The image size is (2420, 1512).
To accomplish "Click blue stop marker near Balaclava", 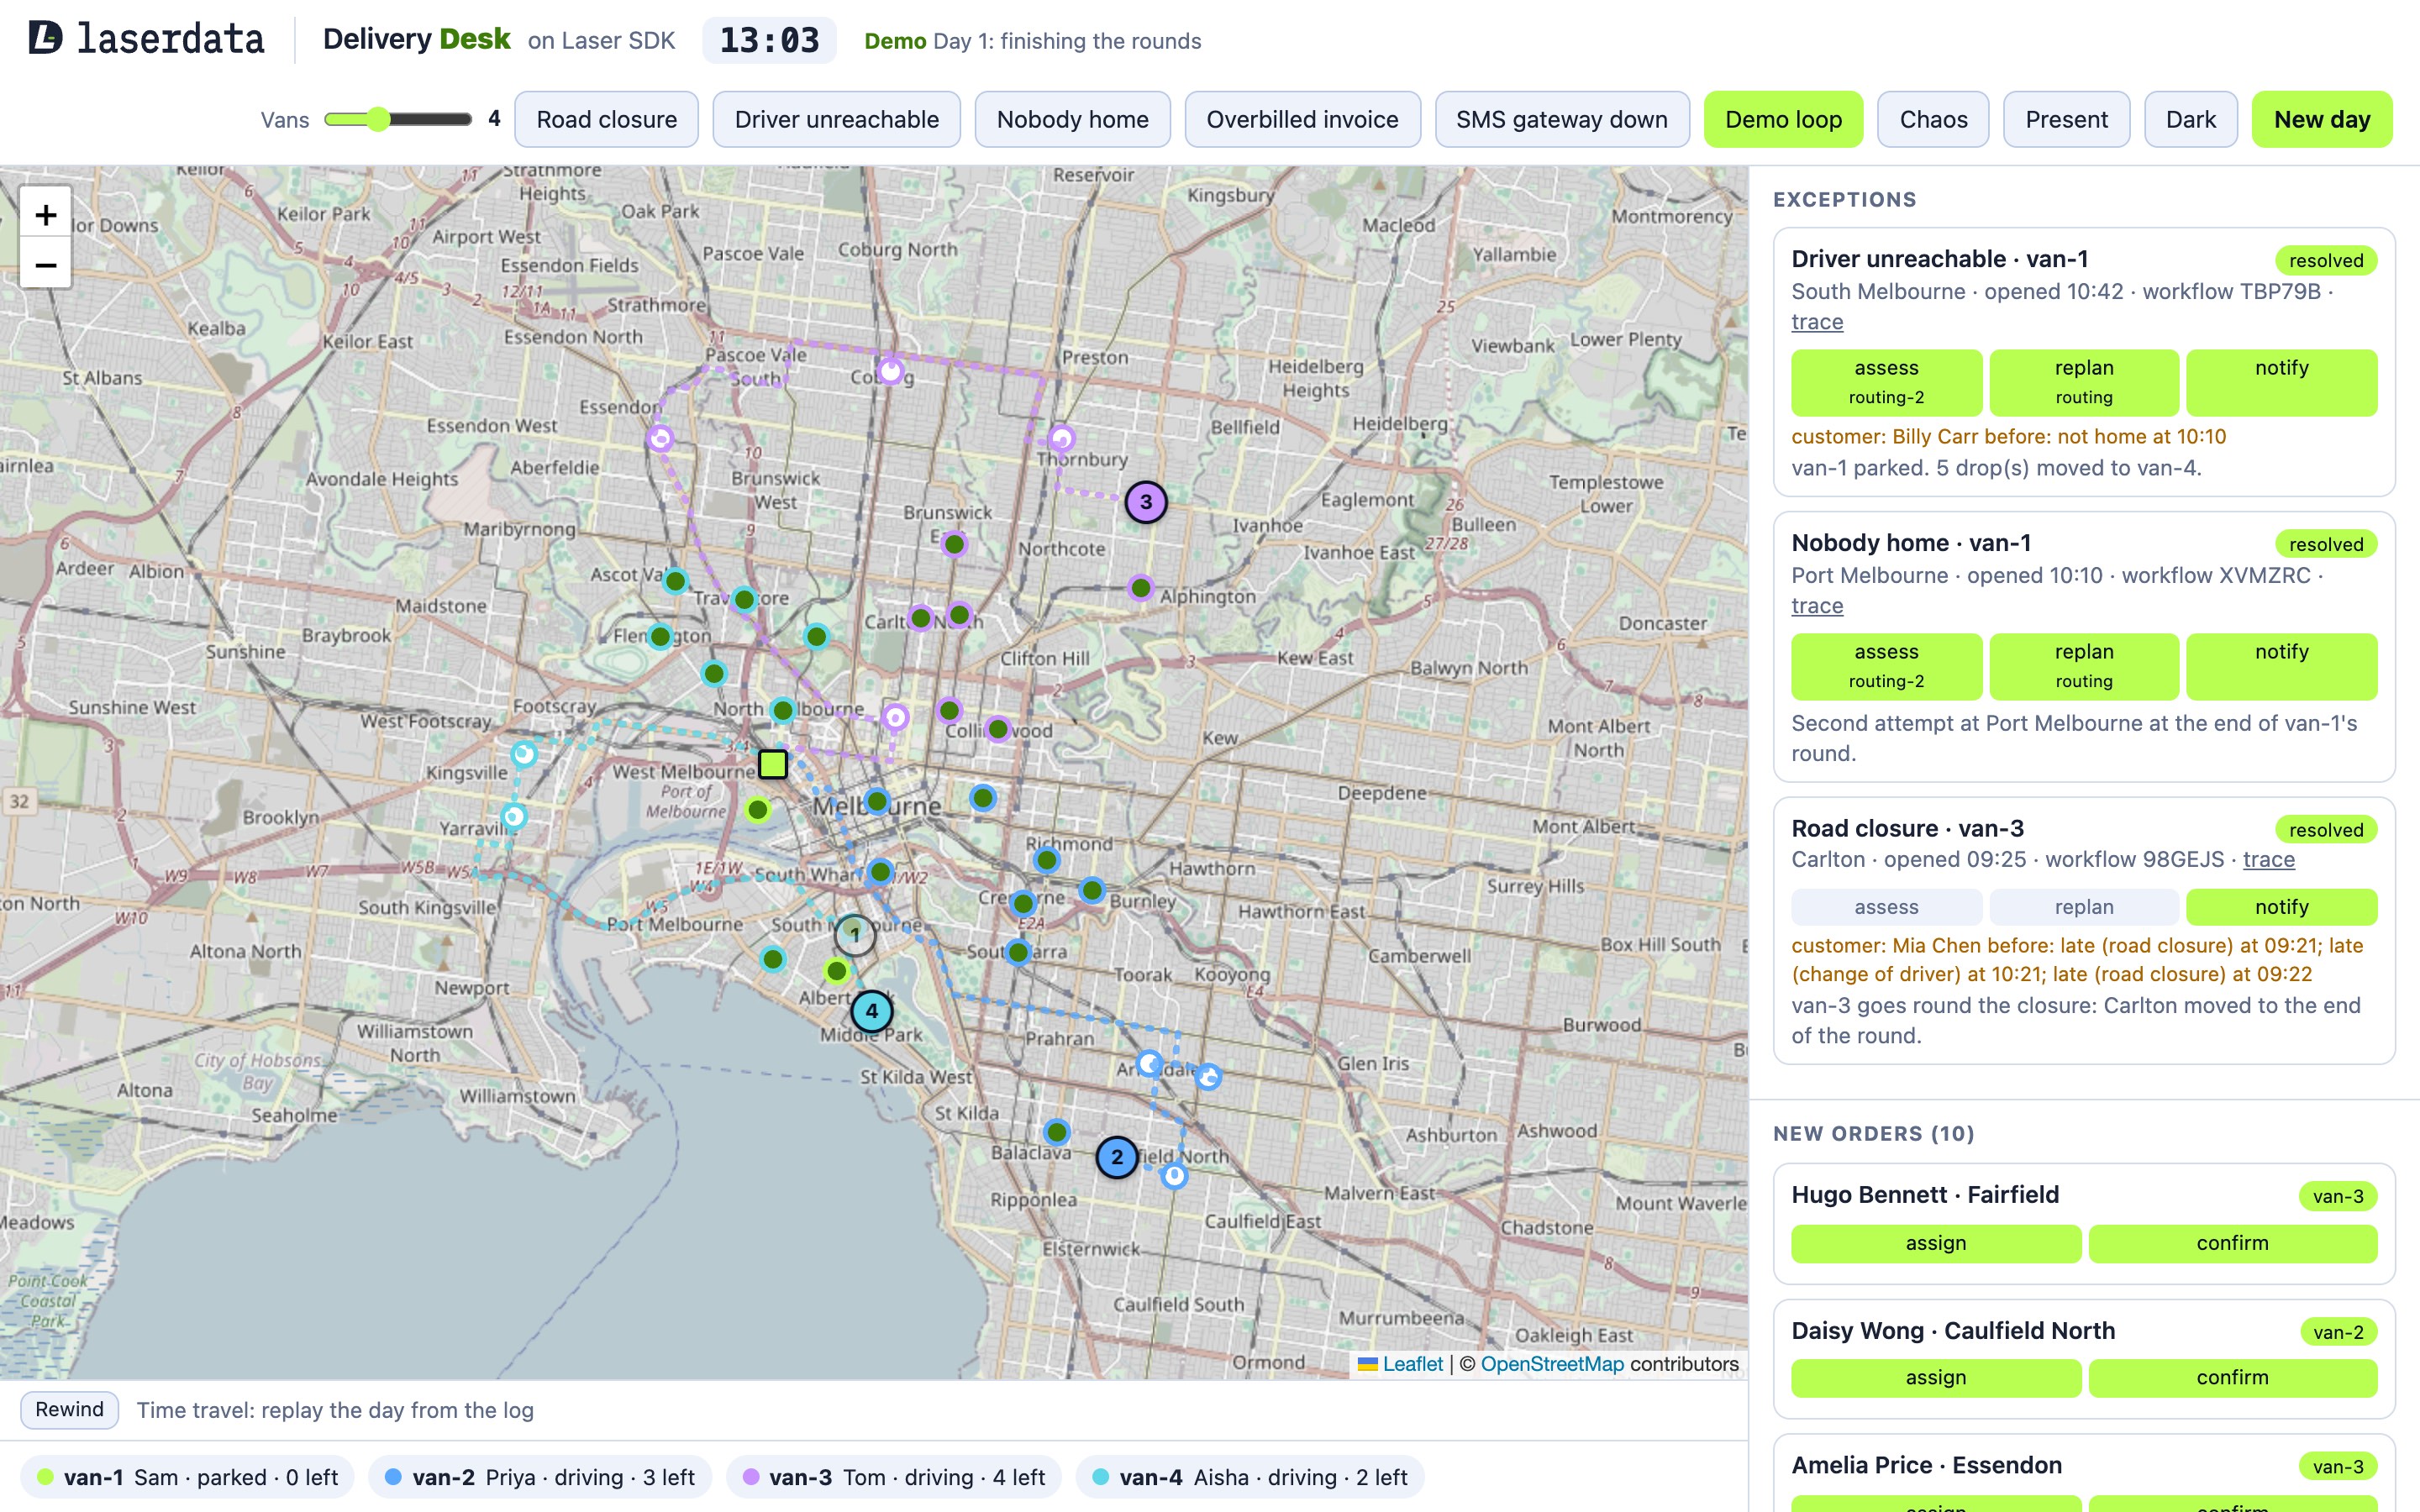I will pyautogui.click(x=1057, y=1132).
